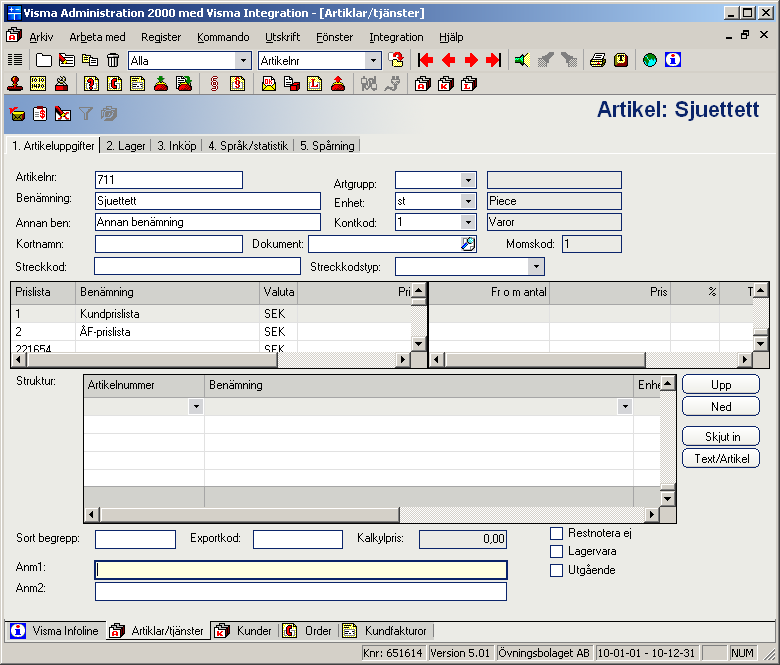Open the Streckkodstyp dropdown
The image size is (780, 665).
(536, 266)
